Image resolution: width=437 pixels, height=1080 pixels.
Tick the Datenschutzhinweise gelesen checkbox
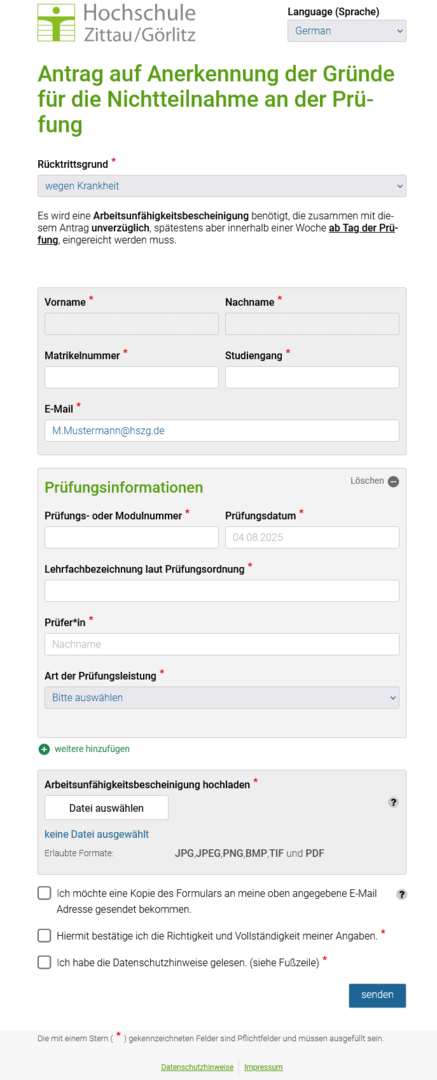click(x=44, y=962)
